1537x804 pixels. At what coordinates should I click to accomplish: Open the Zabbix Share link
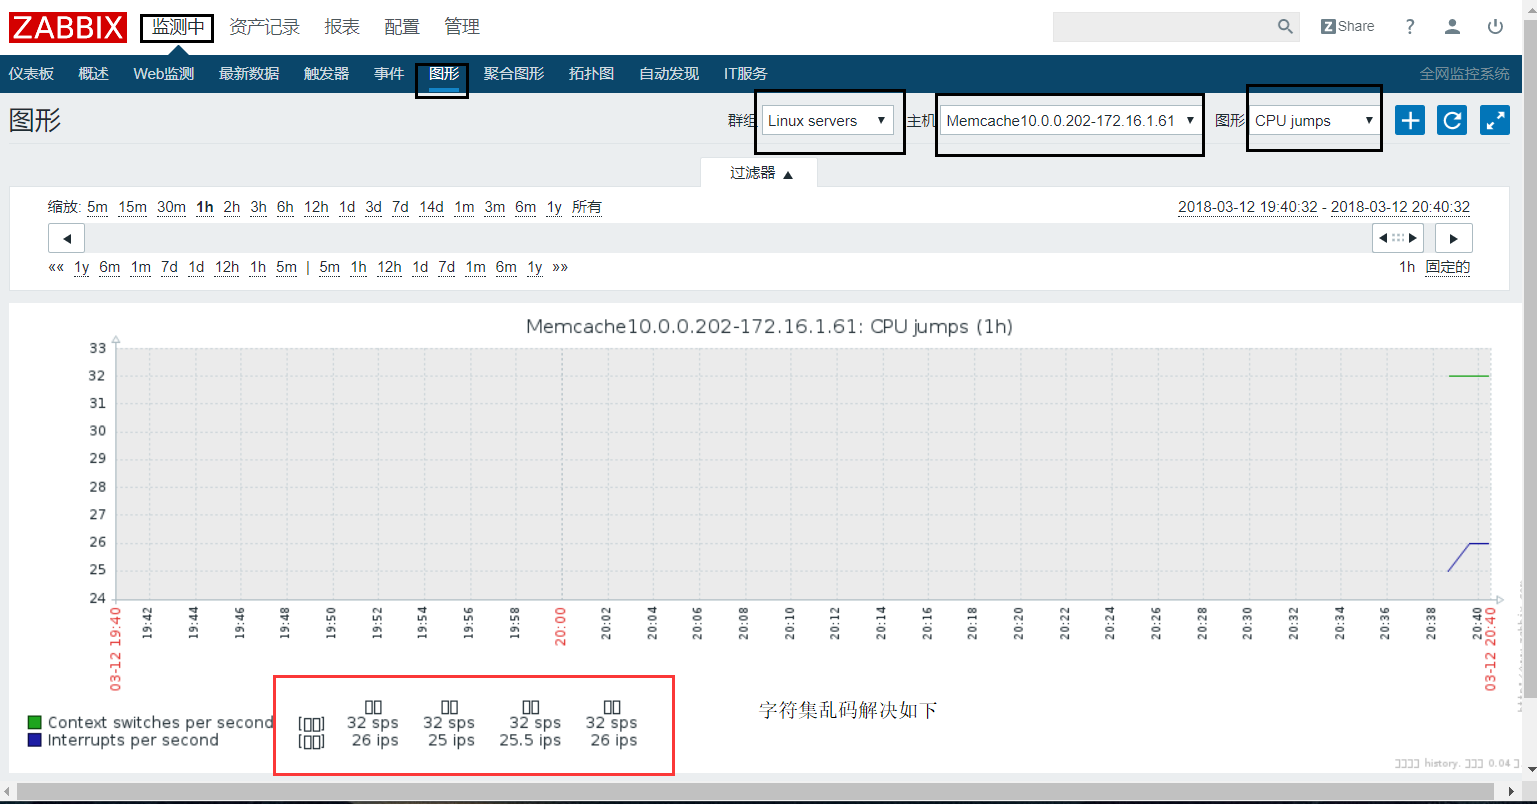point(1347,27)
